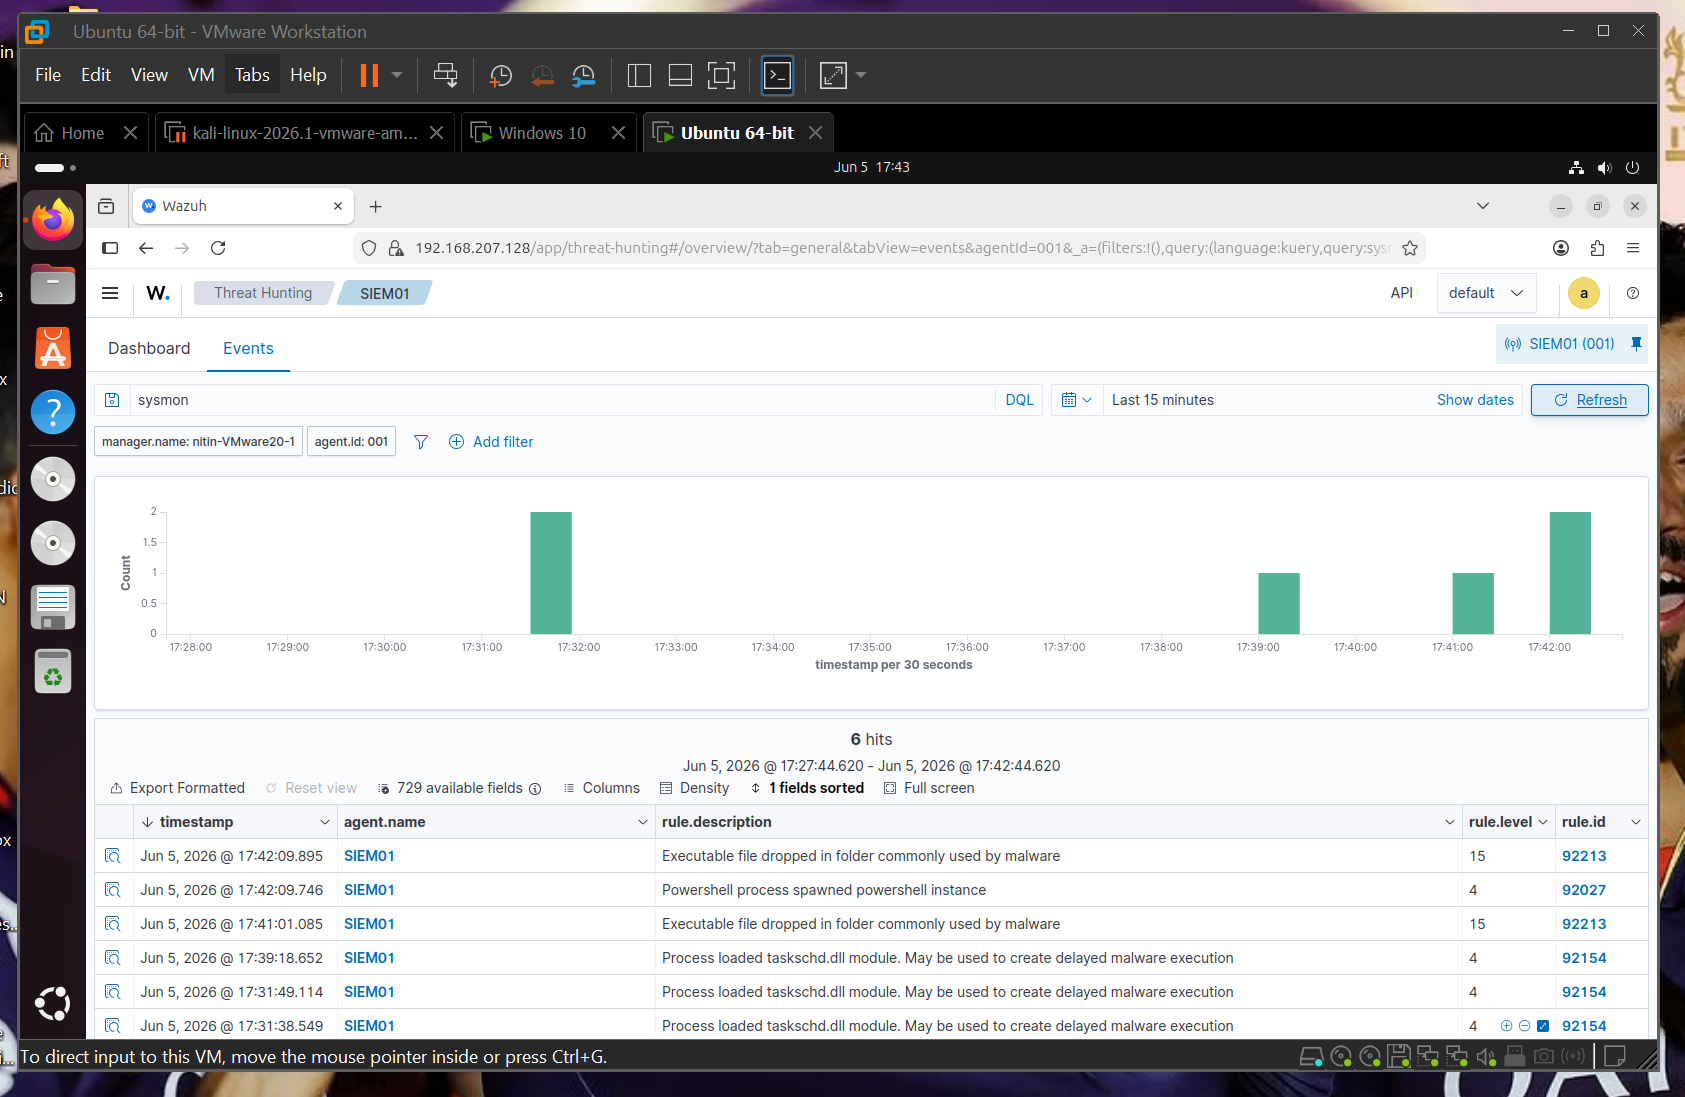Open the VMware File menu

point(48,75)
